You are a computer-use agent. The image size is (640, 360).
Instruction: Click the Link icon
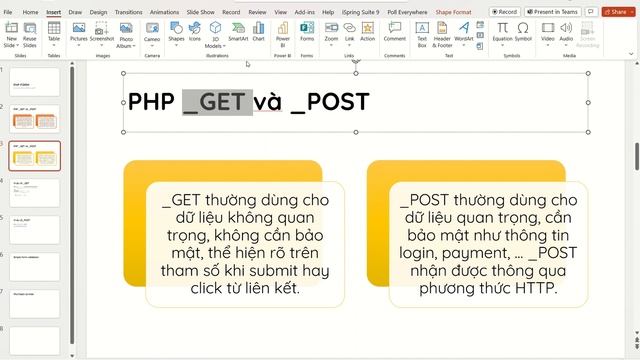[x=349, y=28]
